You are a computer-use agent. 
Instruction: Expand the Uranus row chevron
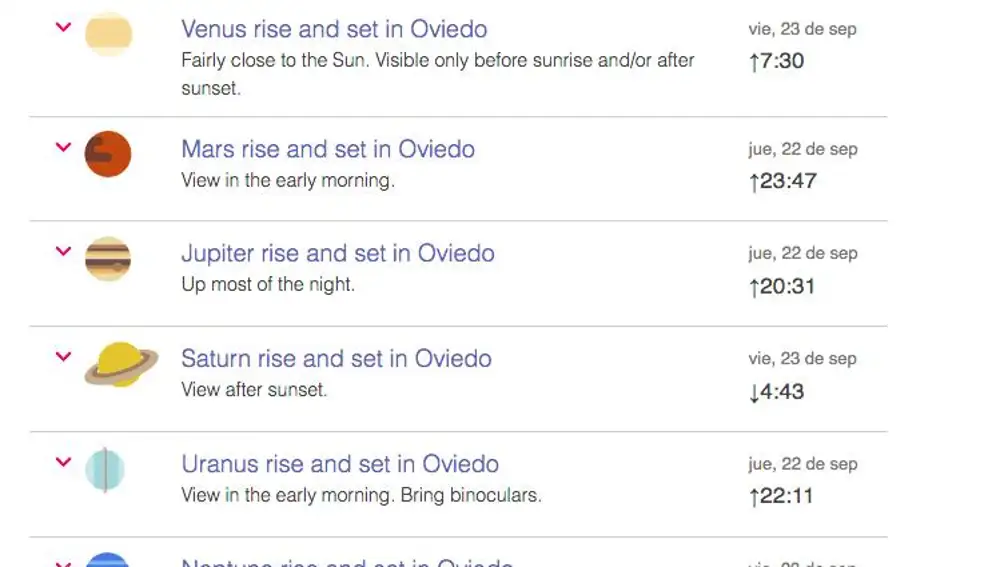63,462
